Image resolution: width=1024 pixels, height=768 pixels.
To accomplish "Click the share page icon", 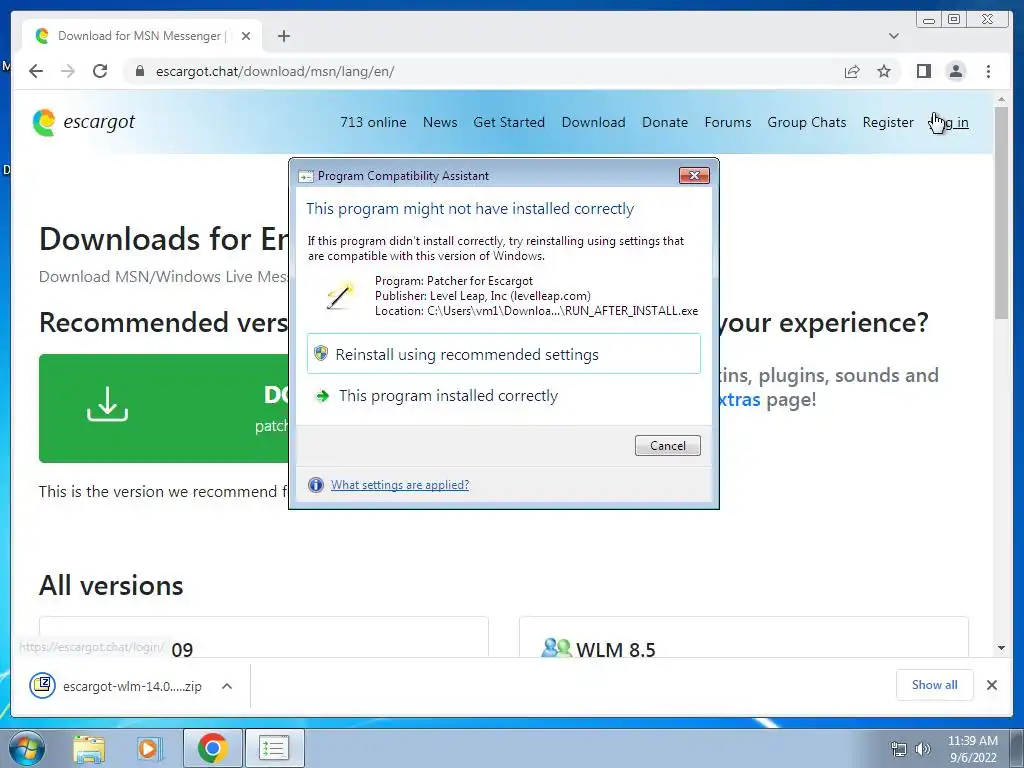I will [852, 71].
